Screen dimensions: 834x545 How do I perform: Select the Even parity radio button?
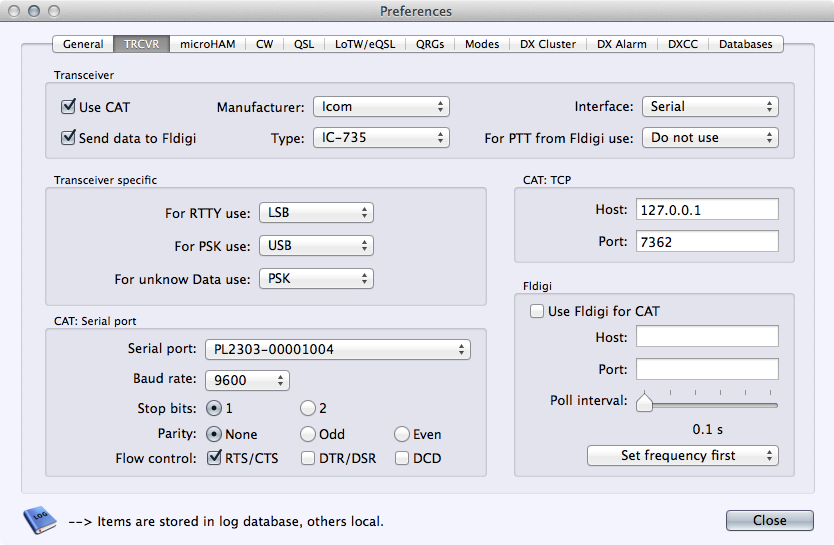pyautogui.click(x=402, y=434)
